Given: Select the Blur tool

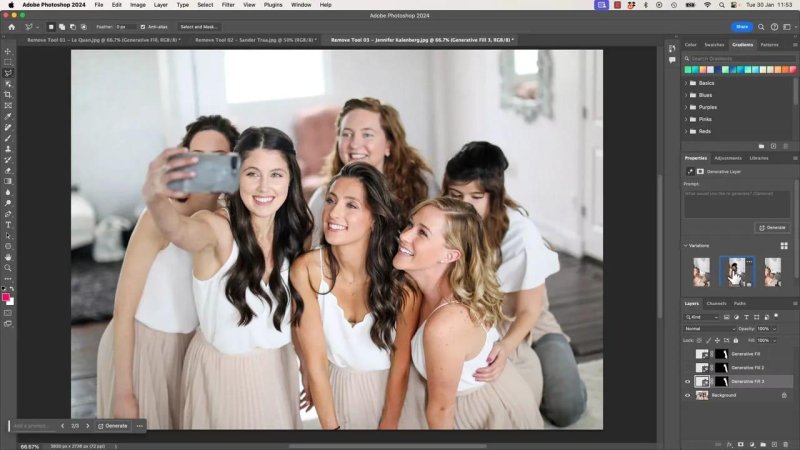Looking at the screenshot, I should pos(8,192).
